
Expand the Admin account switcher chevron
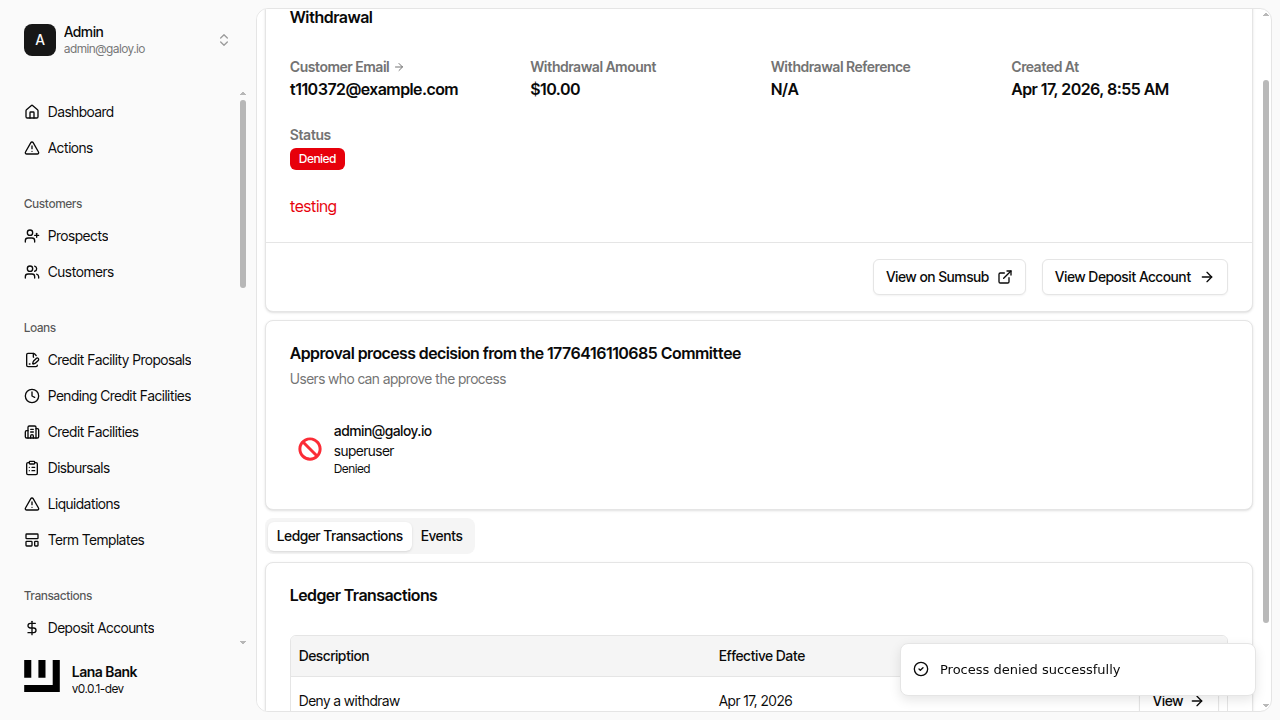tap(224, 40)
